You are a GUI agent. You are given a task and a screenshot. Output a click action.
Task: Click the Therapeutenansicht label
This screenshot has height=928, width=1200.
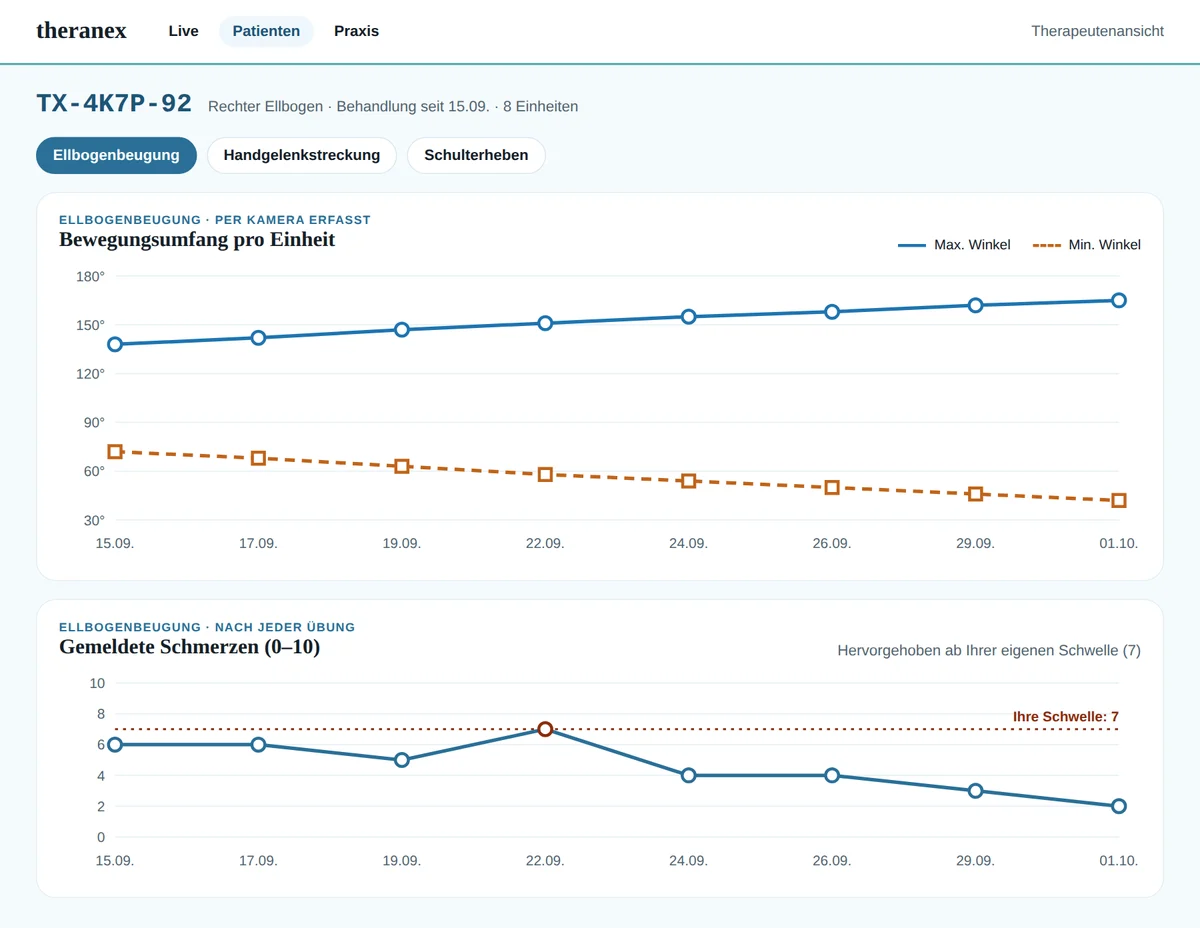1098,31
